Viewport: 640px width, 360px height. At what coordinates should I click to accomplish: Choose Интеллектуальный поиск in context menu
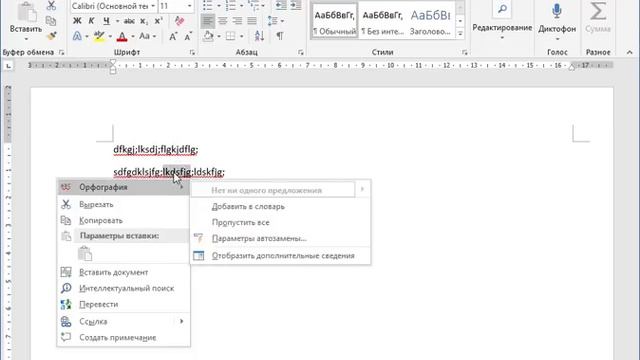coord(123,288)
